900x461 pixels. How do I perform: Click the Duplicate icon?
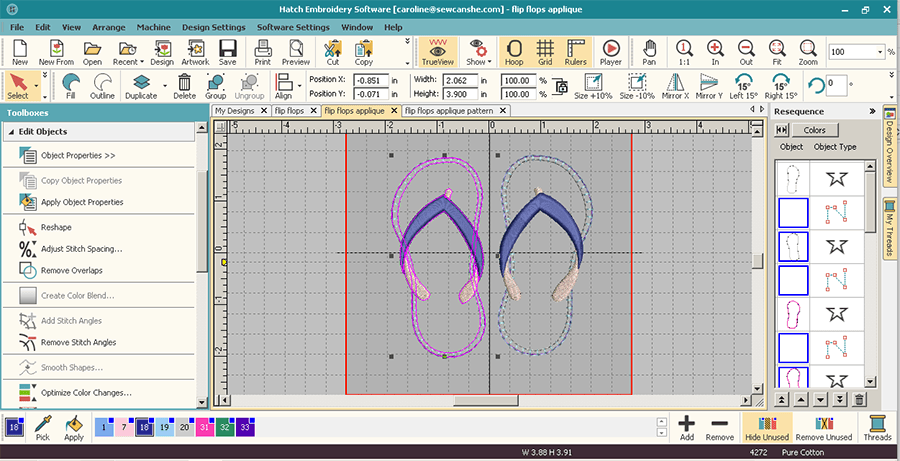pos(141,86)
